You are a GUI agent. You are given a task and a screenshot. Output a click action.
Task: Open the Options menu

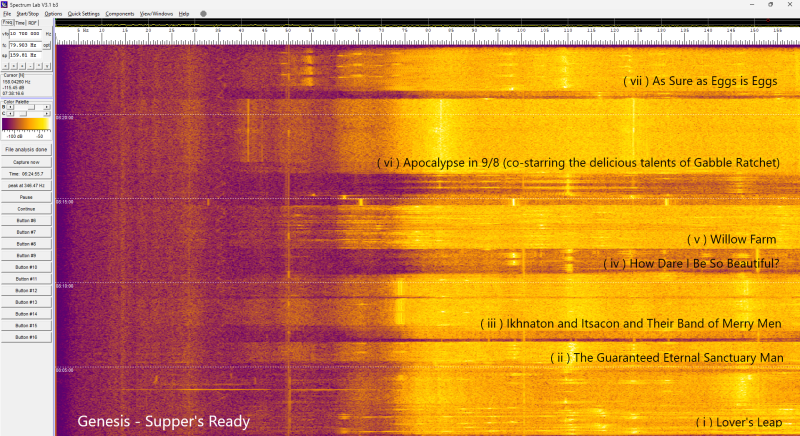pos(53,14)
